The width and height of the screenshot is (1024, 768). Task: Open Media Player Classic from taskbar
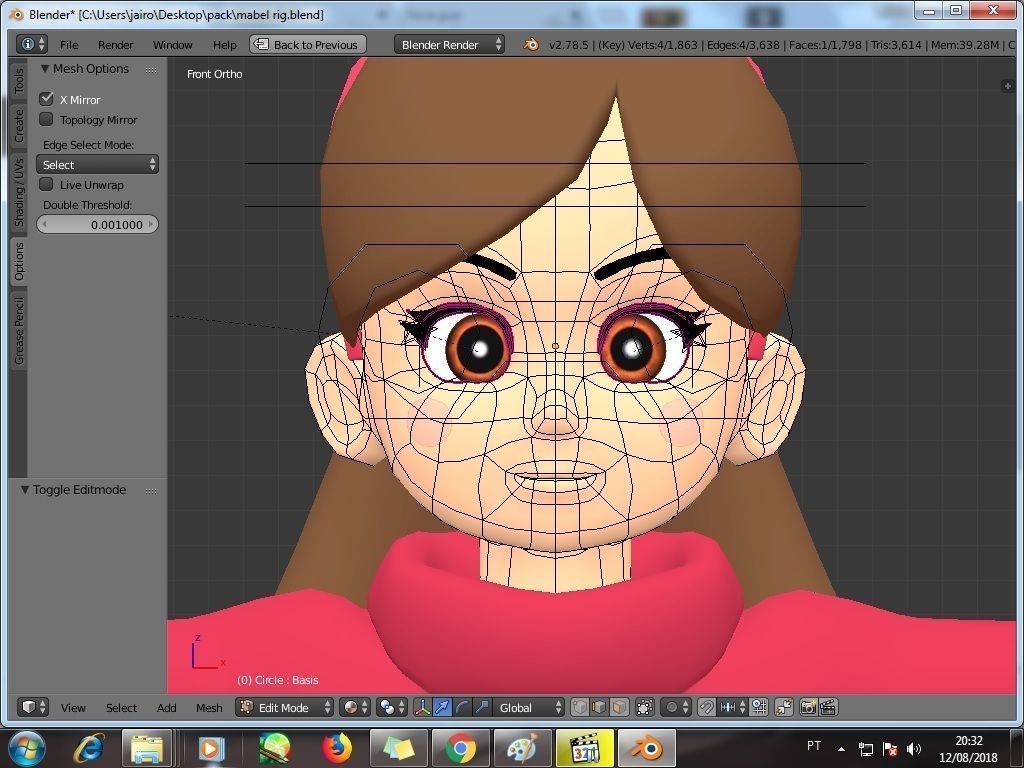click(x=584, y=748)
